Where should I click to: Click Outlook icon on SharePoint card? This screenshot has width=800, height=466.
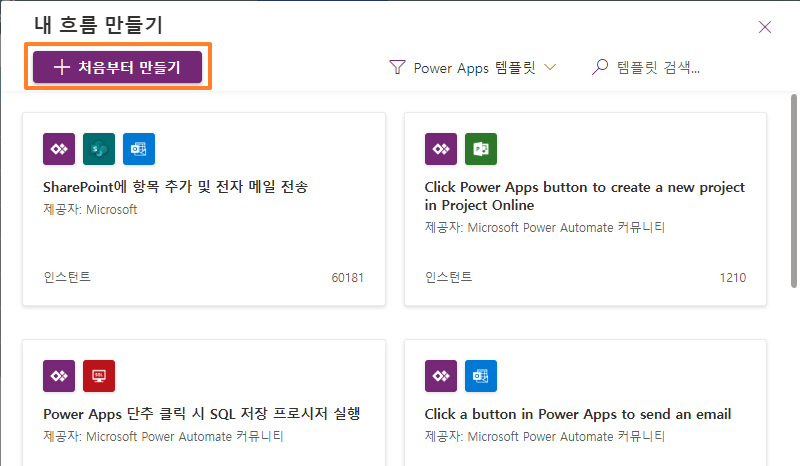tap(139, 149)
